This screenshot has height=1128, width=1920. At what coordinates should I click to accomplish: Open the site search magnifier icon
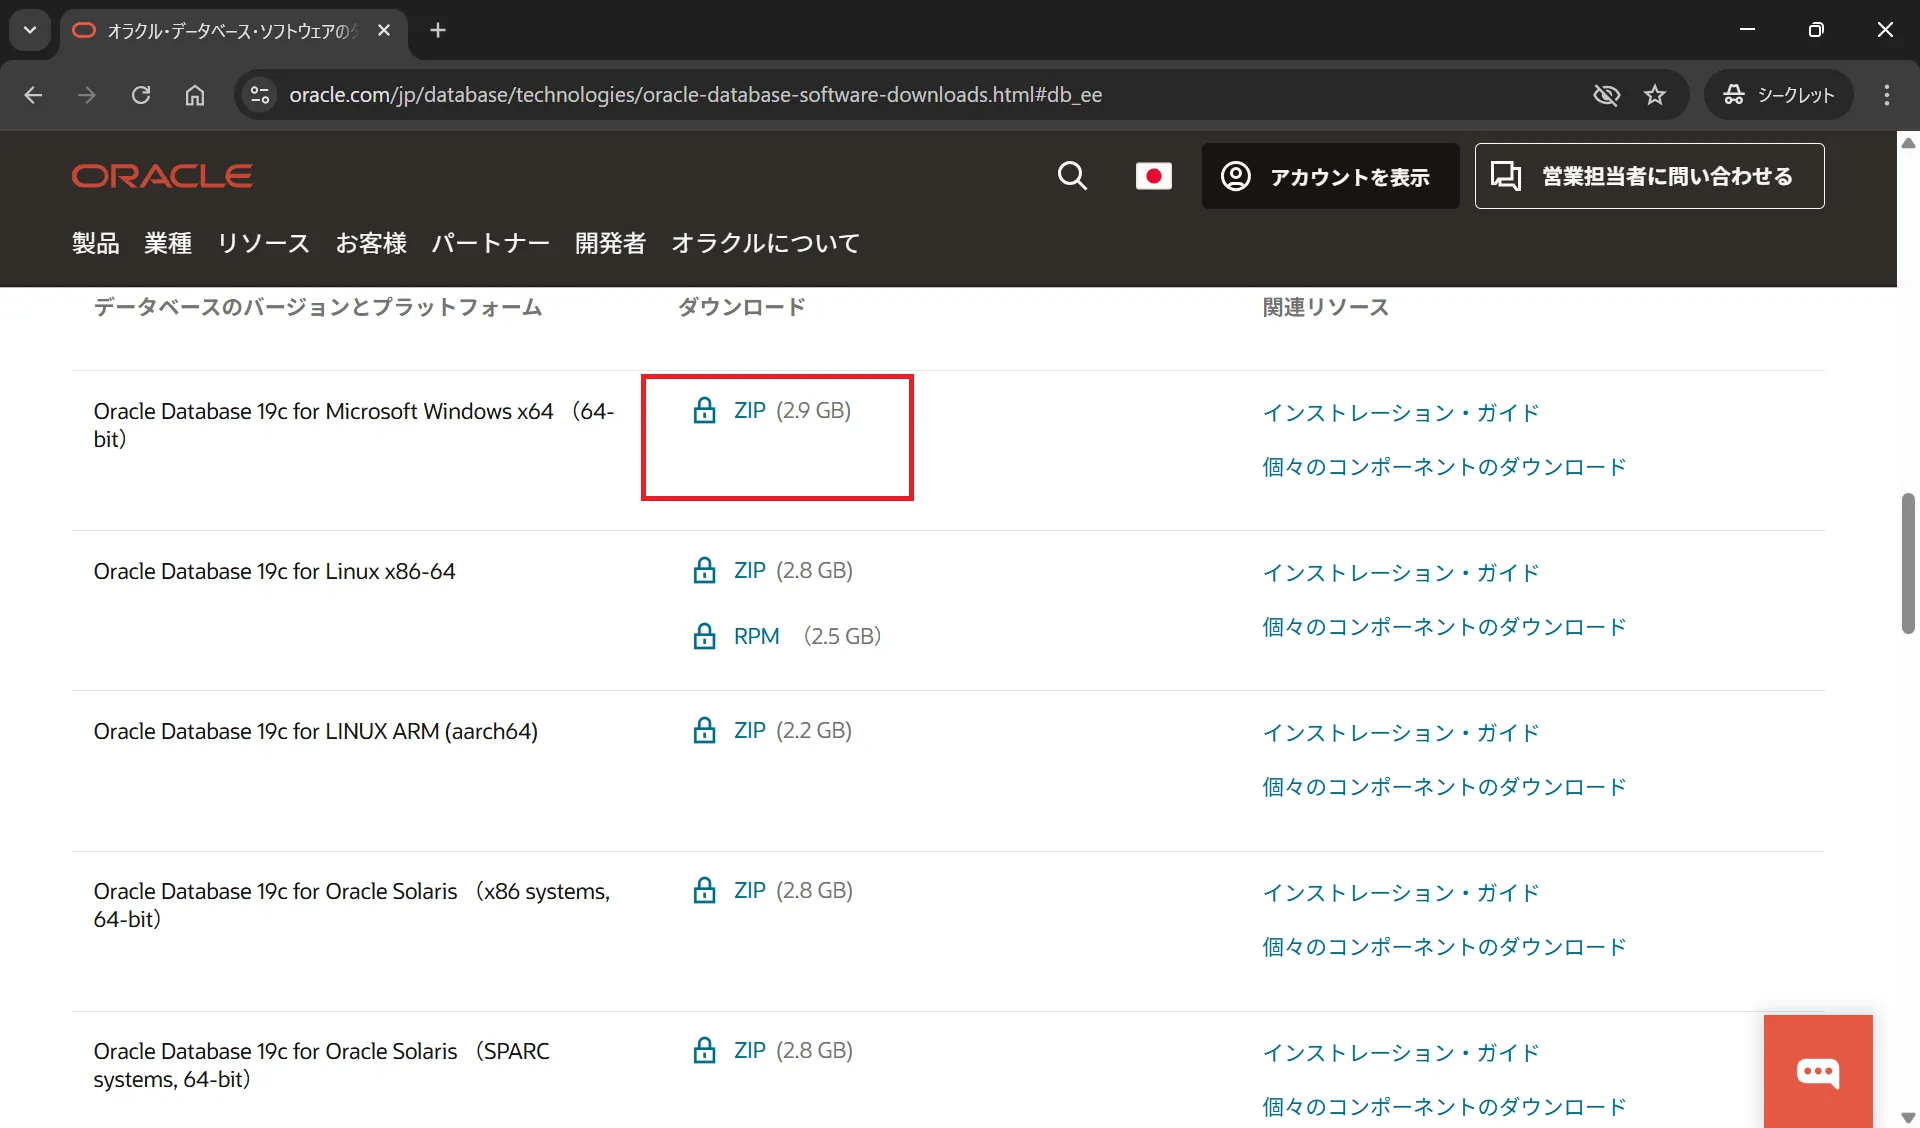pyautogui.click(x=1072, y=176)
